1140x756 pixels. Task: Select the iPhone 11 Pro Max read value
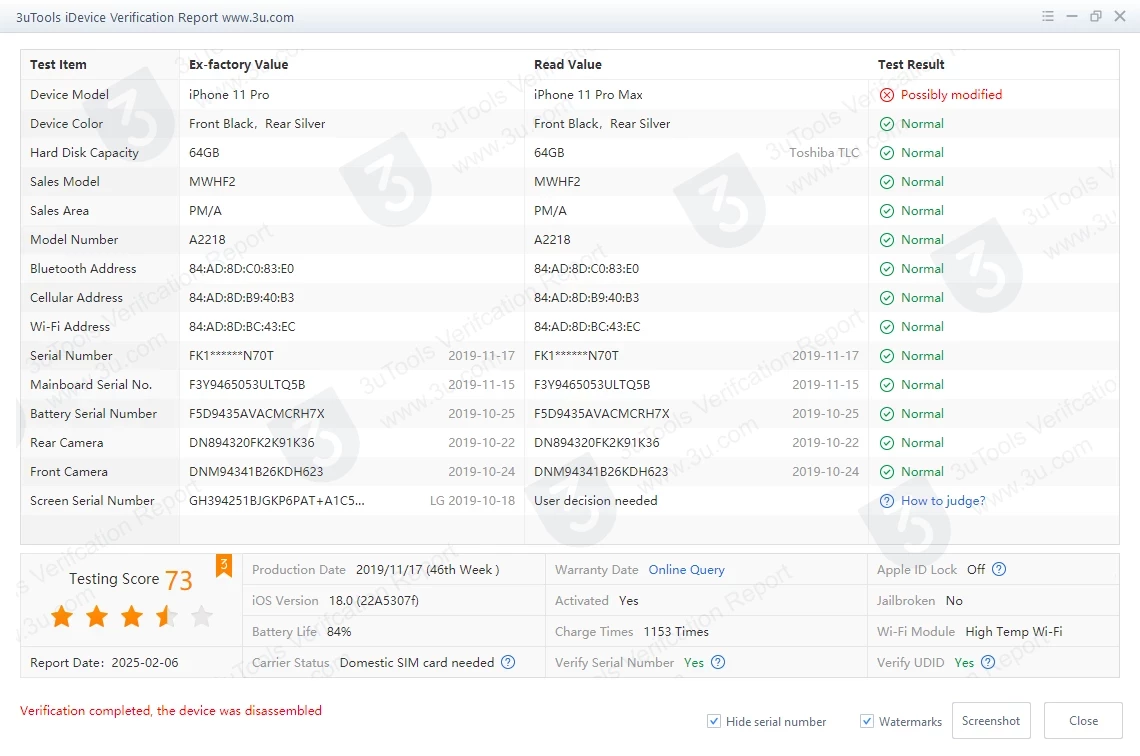point(588,94)
